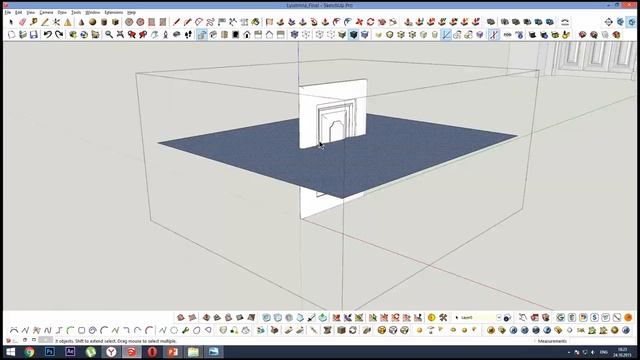The image size is (640, 360).
Task: Select the pink Eraser tool
Action: click(x=22, y=22)
